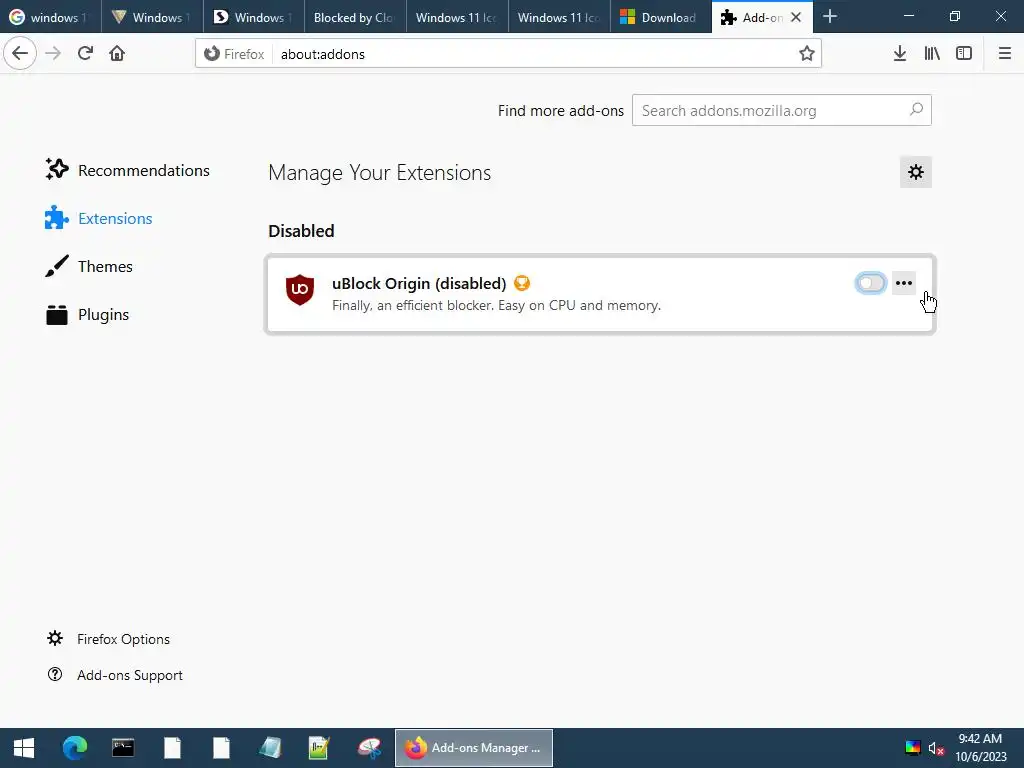Go back with the back arrow button
Image resolution: width=1024 pixels, height=768 pixels.
click(20, 53)
